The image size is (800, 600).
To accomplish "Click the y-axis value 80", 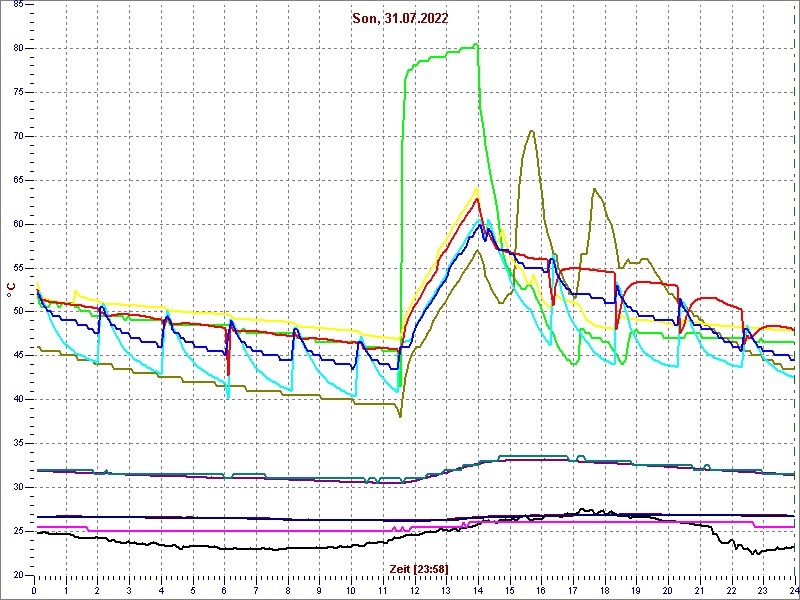I will 17,49.
